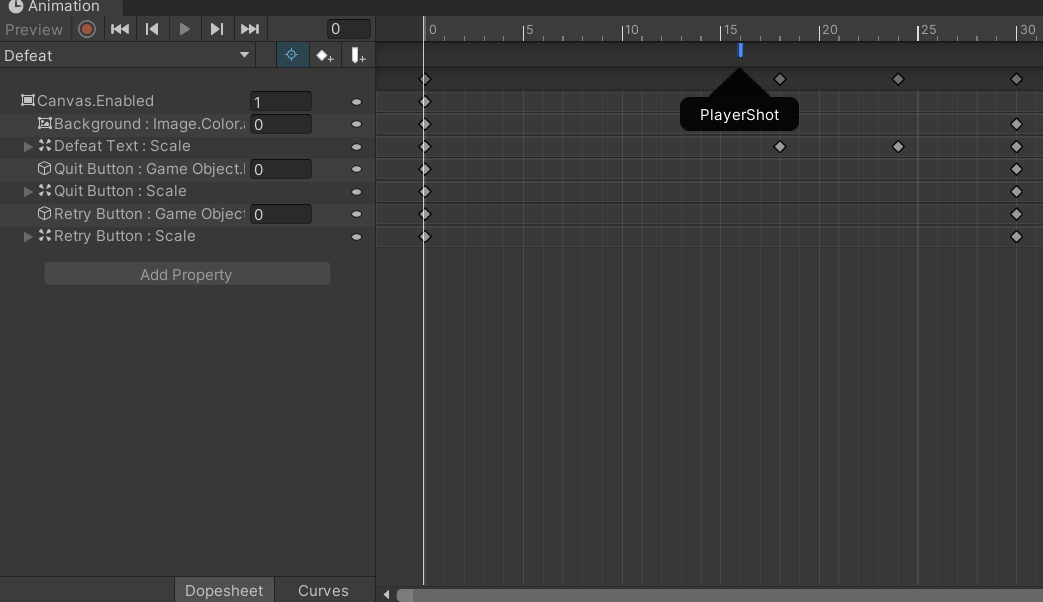Open Quit Button Scale property options dot
Image resolution: width=1043 pixels, height=602 pixels.
tap(357, 192)
